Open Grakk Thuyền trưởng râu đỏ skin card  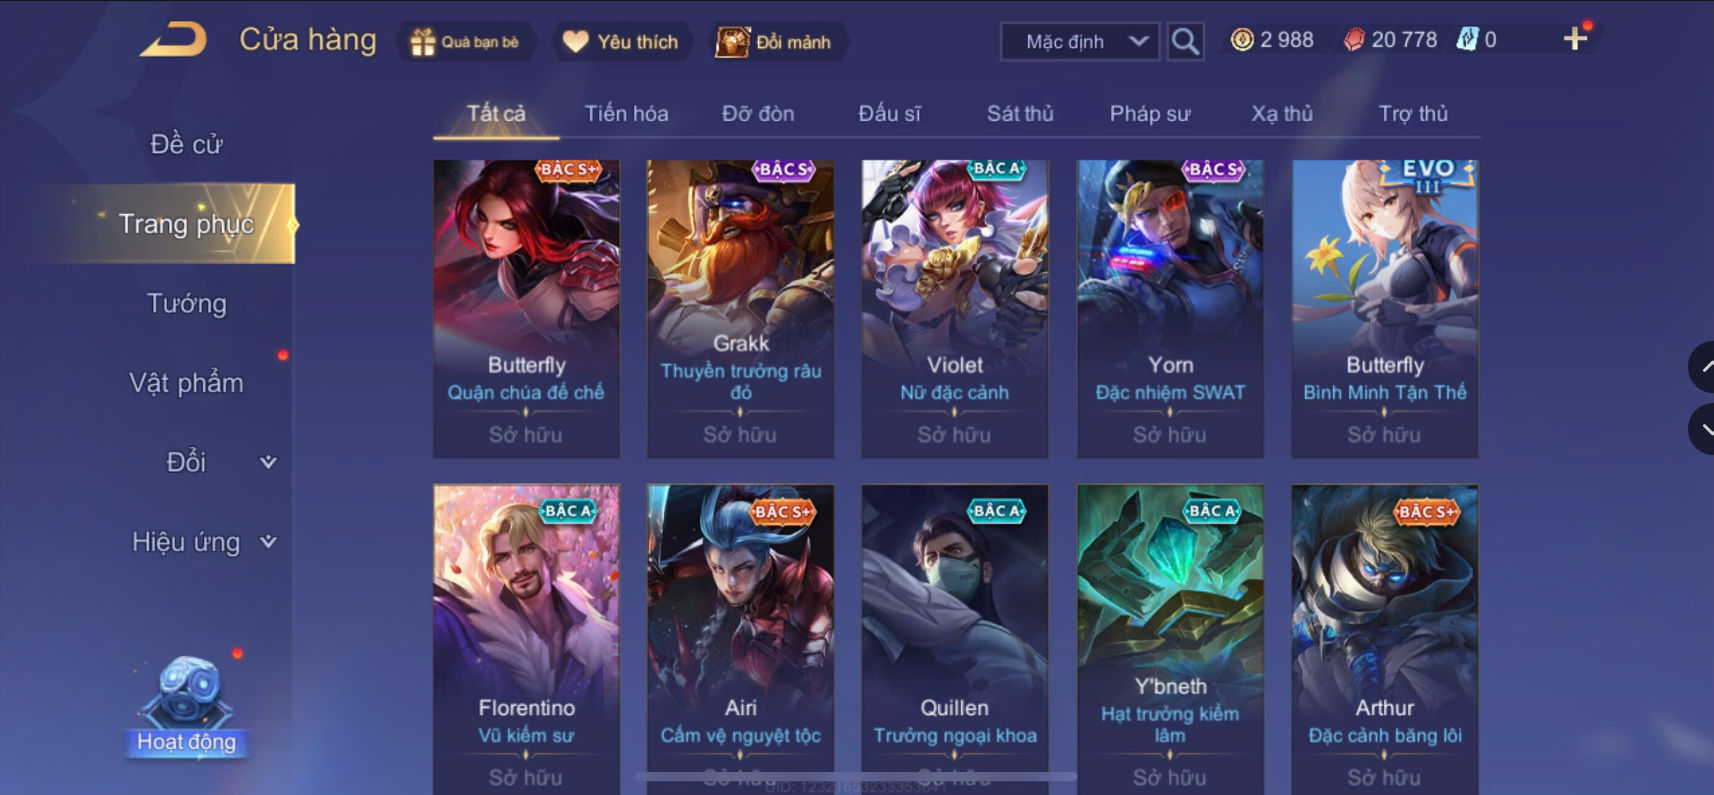[x=740, y=309]
